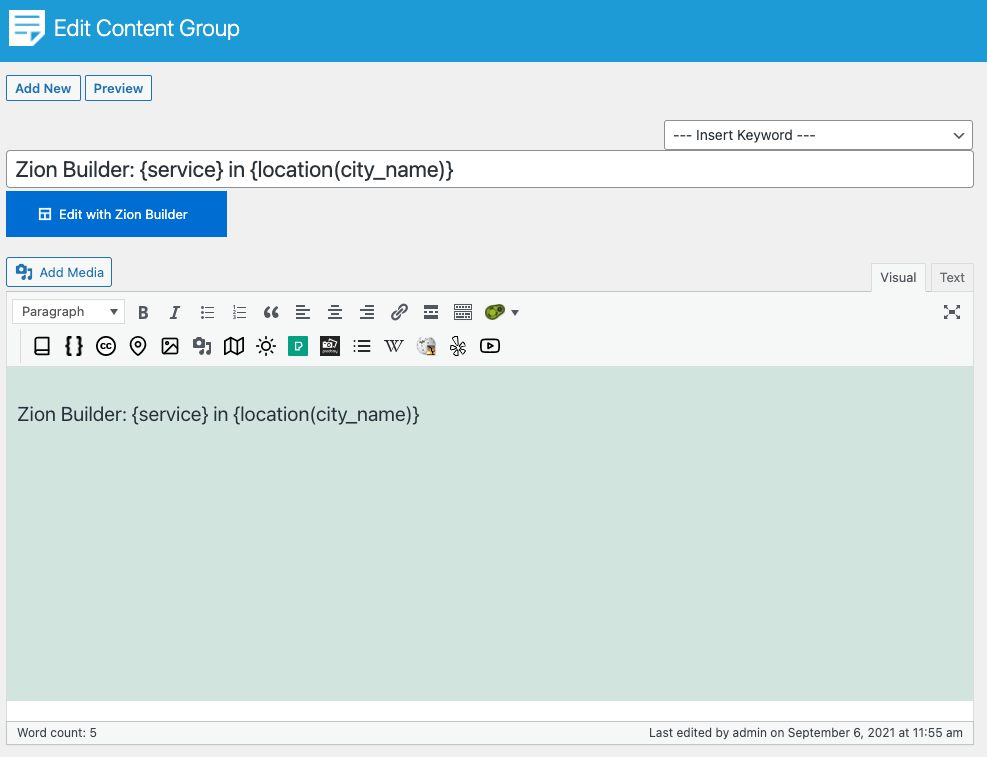Click the sun weather icon

point(266,346)
